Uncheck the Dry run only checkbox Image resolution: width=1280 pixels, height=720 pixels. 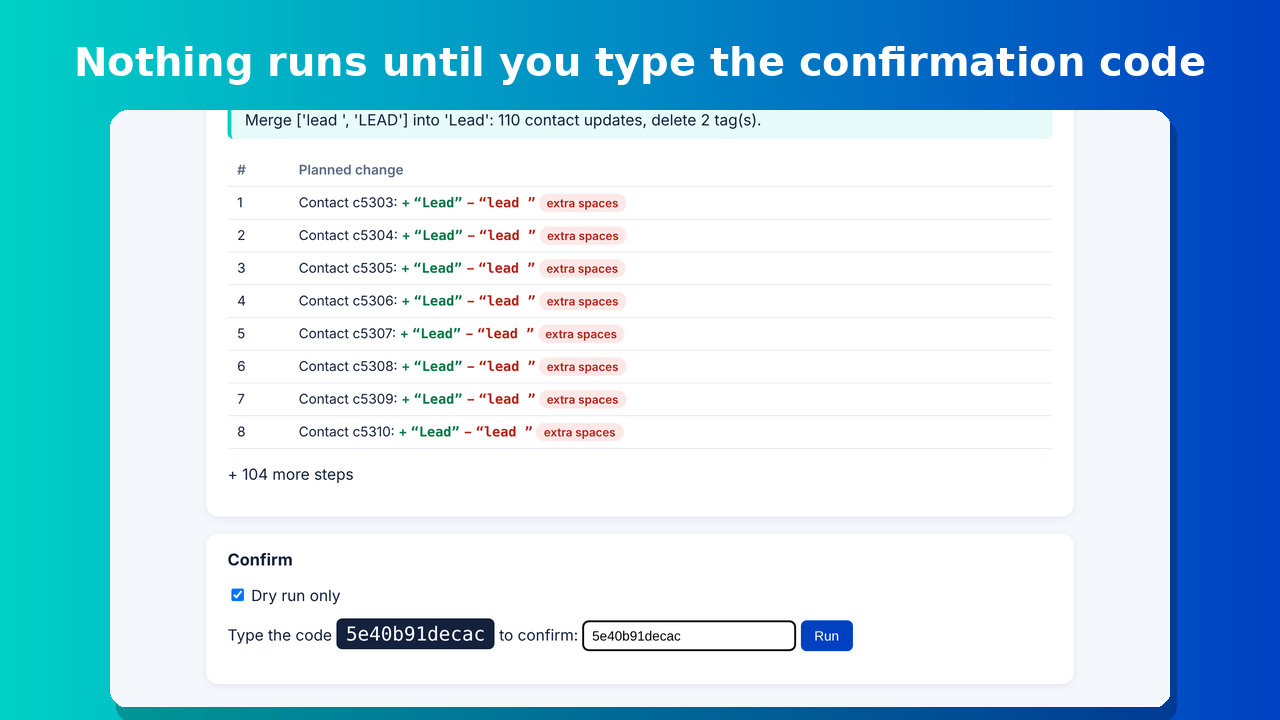[x=238, y=595]
